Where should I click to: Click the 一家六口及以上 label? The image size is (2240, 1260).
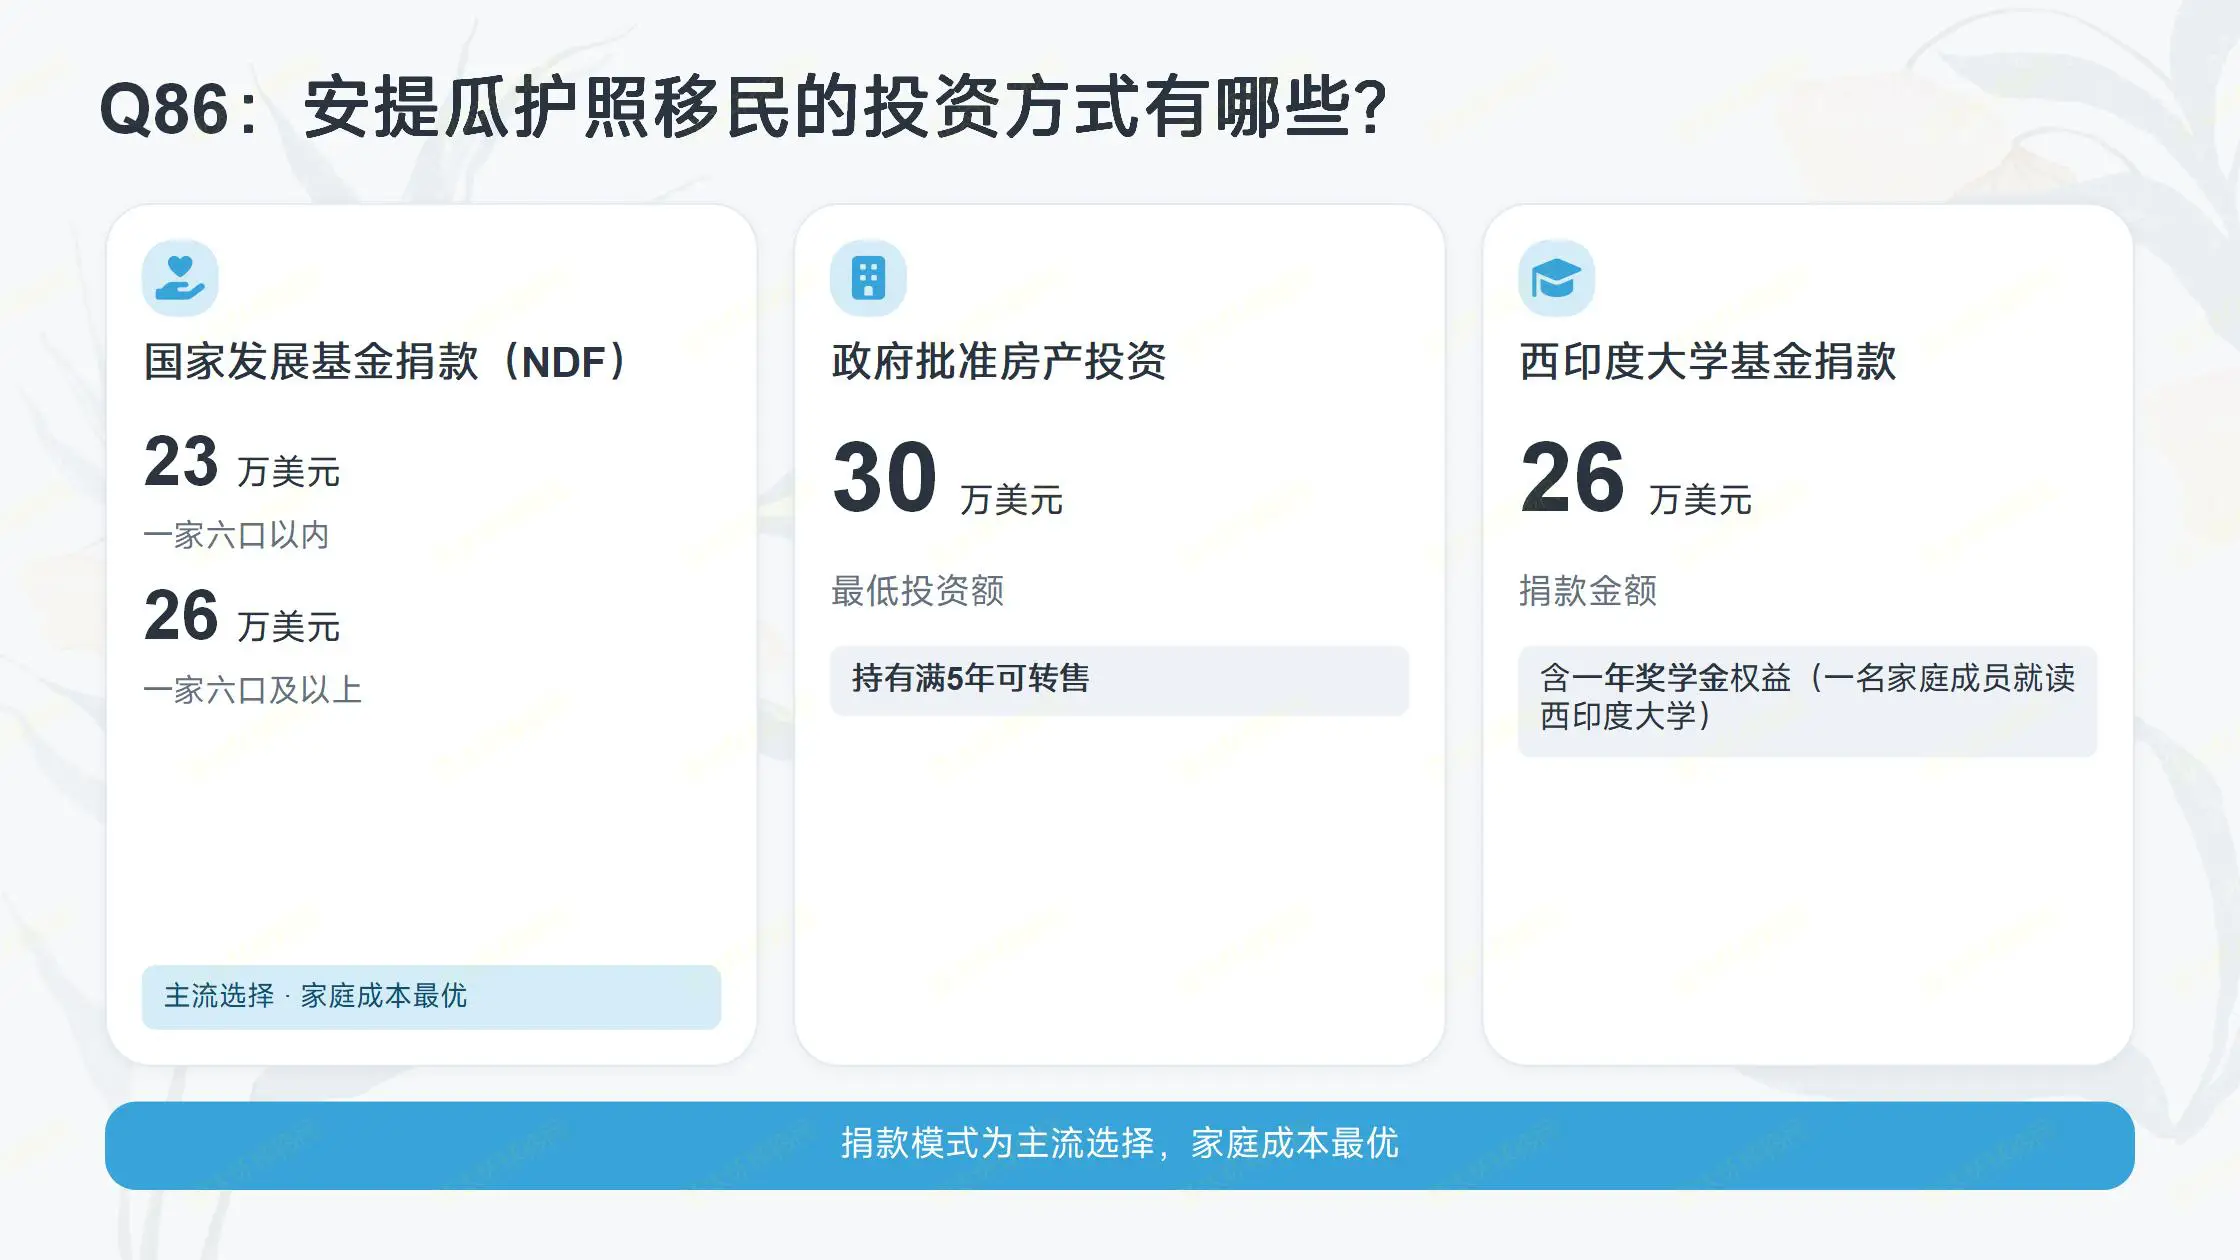(252, 690)
